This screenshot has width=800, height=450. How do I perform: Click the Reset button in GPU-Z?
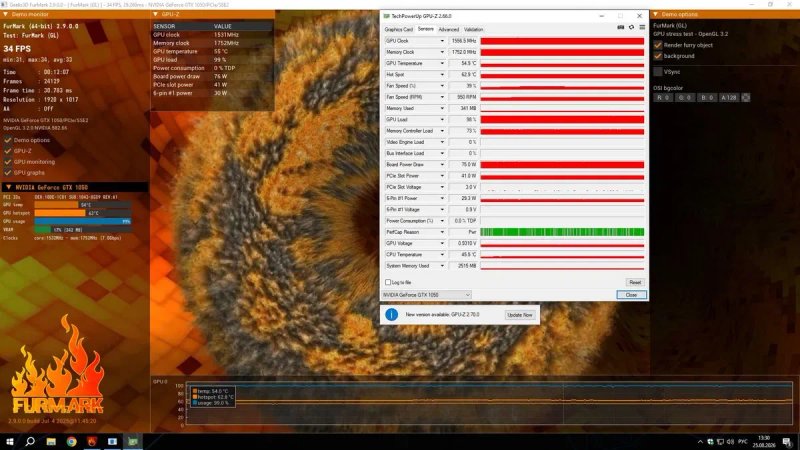point(635,282)
